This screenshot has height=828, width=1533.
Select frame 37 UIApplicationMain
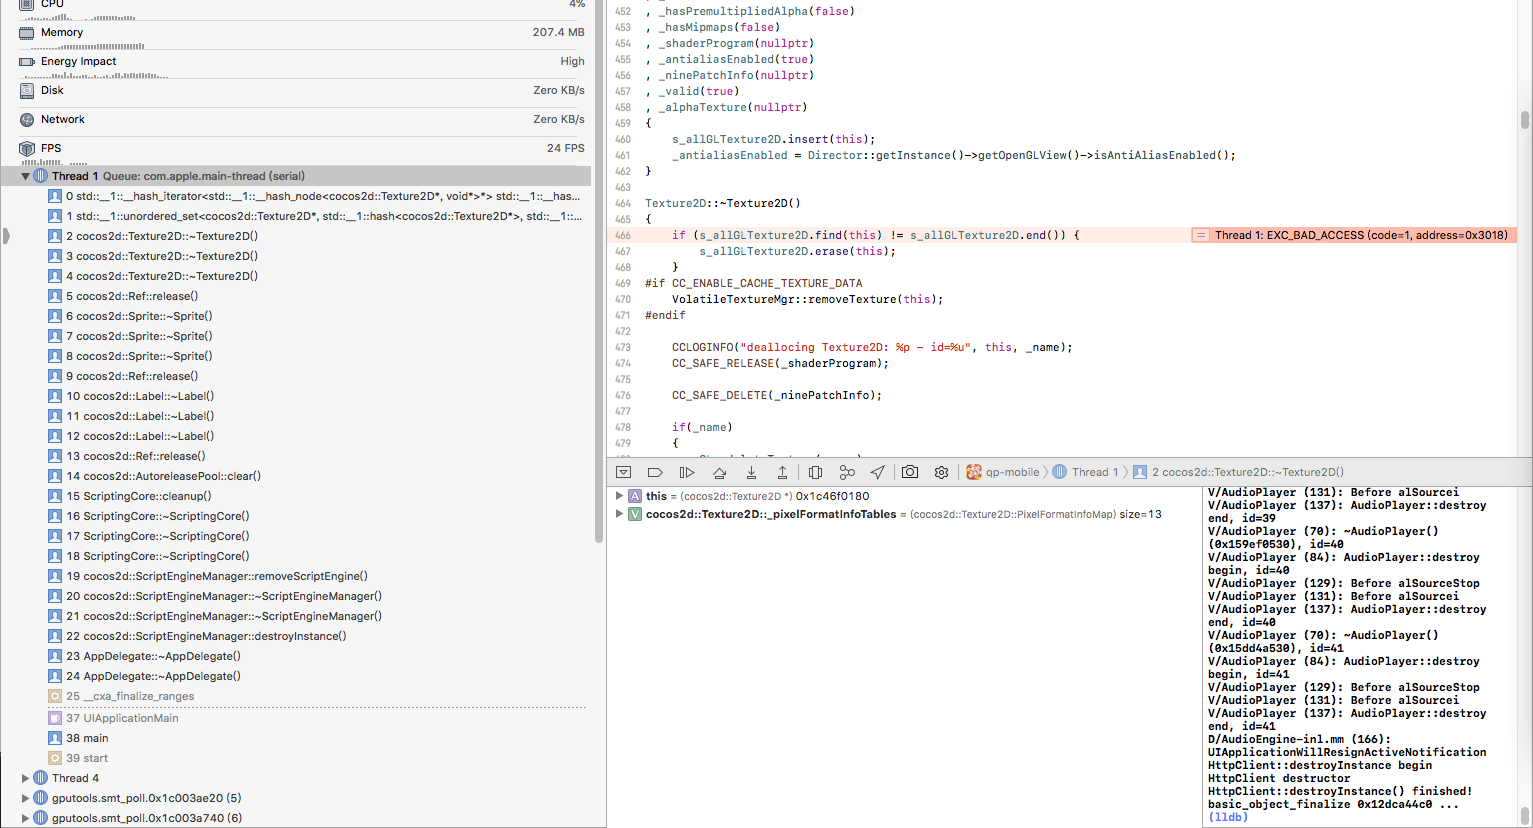[x=113, y=718]
